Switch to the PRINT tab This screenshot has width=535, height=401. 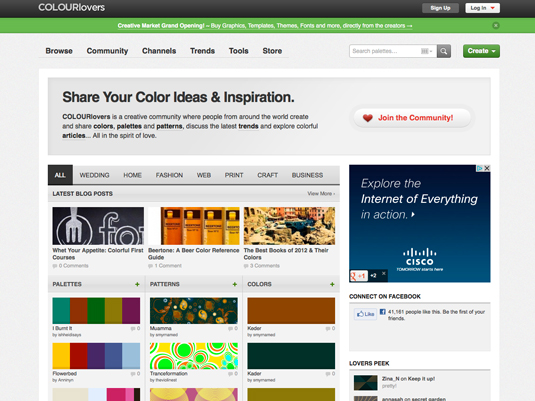pyautogui.click(x=234, y=175)
